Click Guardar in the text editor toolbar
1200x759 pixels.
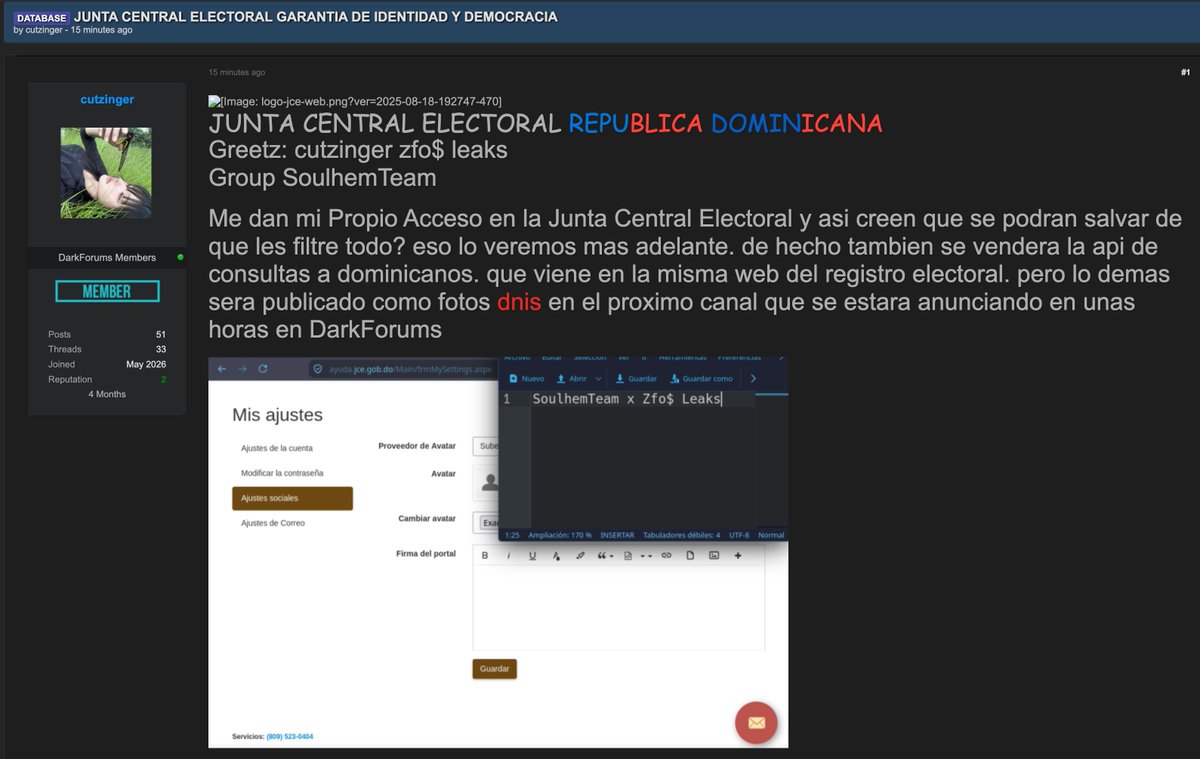[x=636, y=379]
